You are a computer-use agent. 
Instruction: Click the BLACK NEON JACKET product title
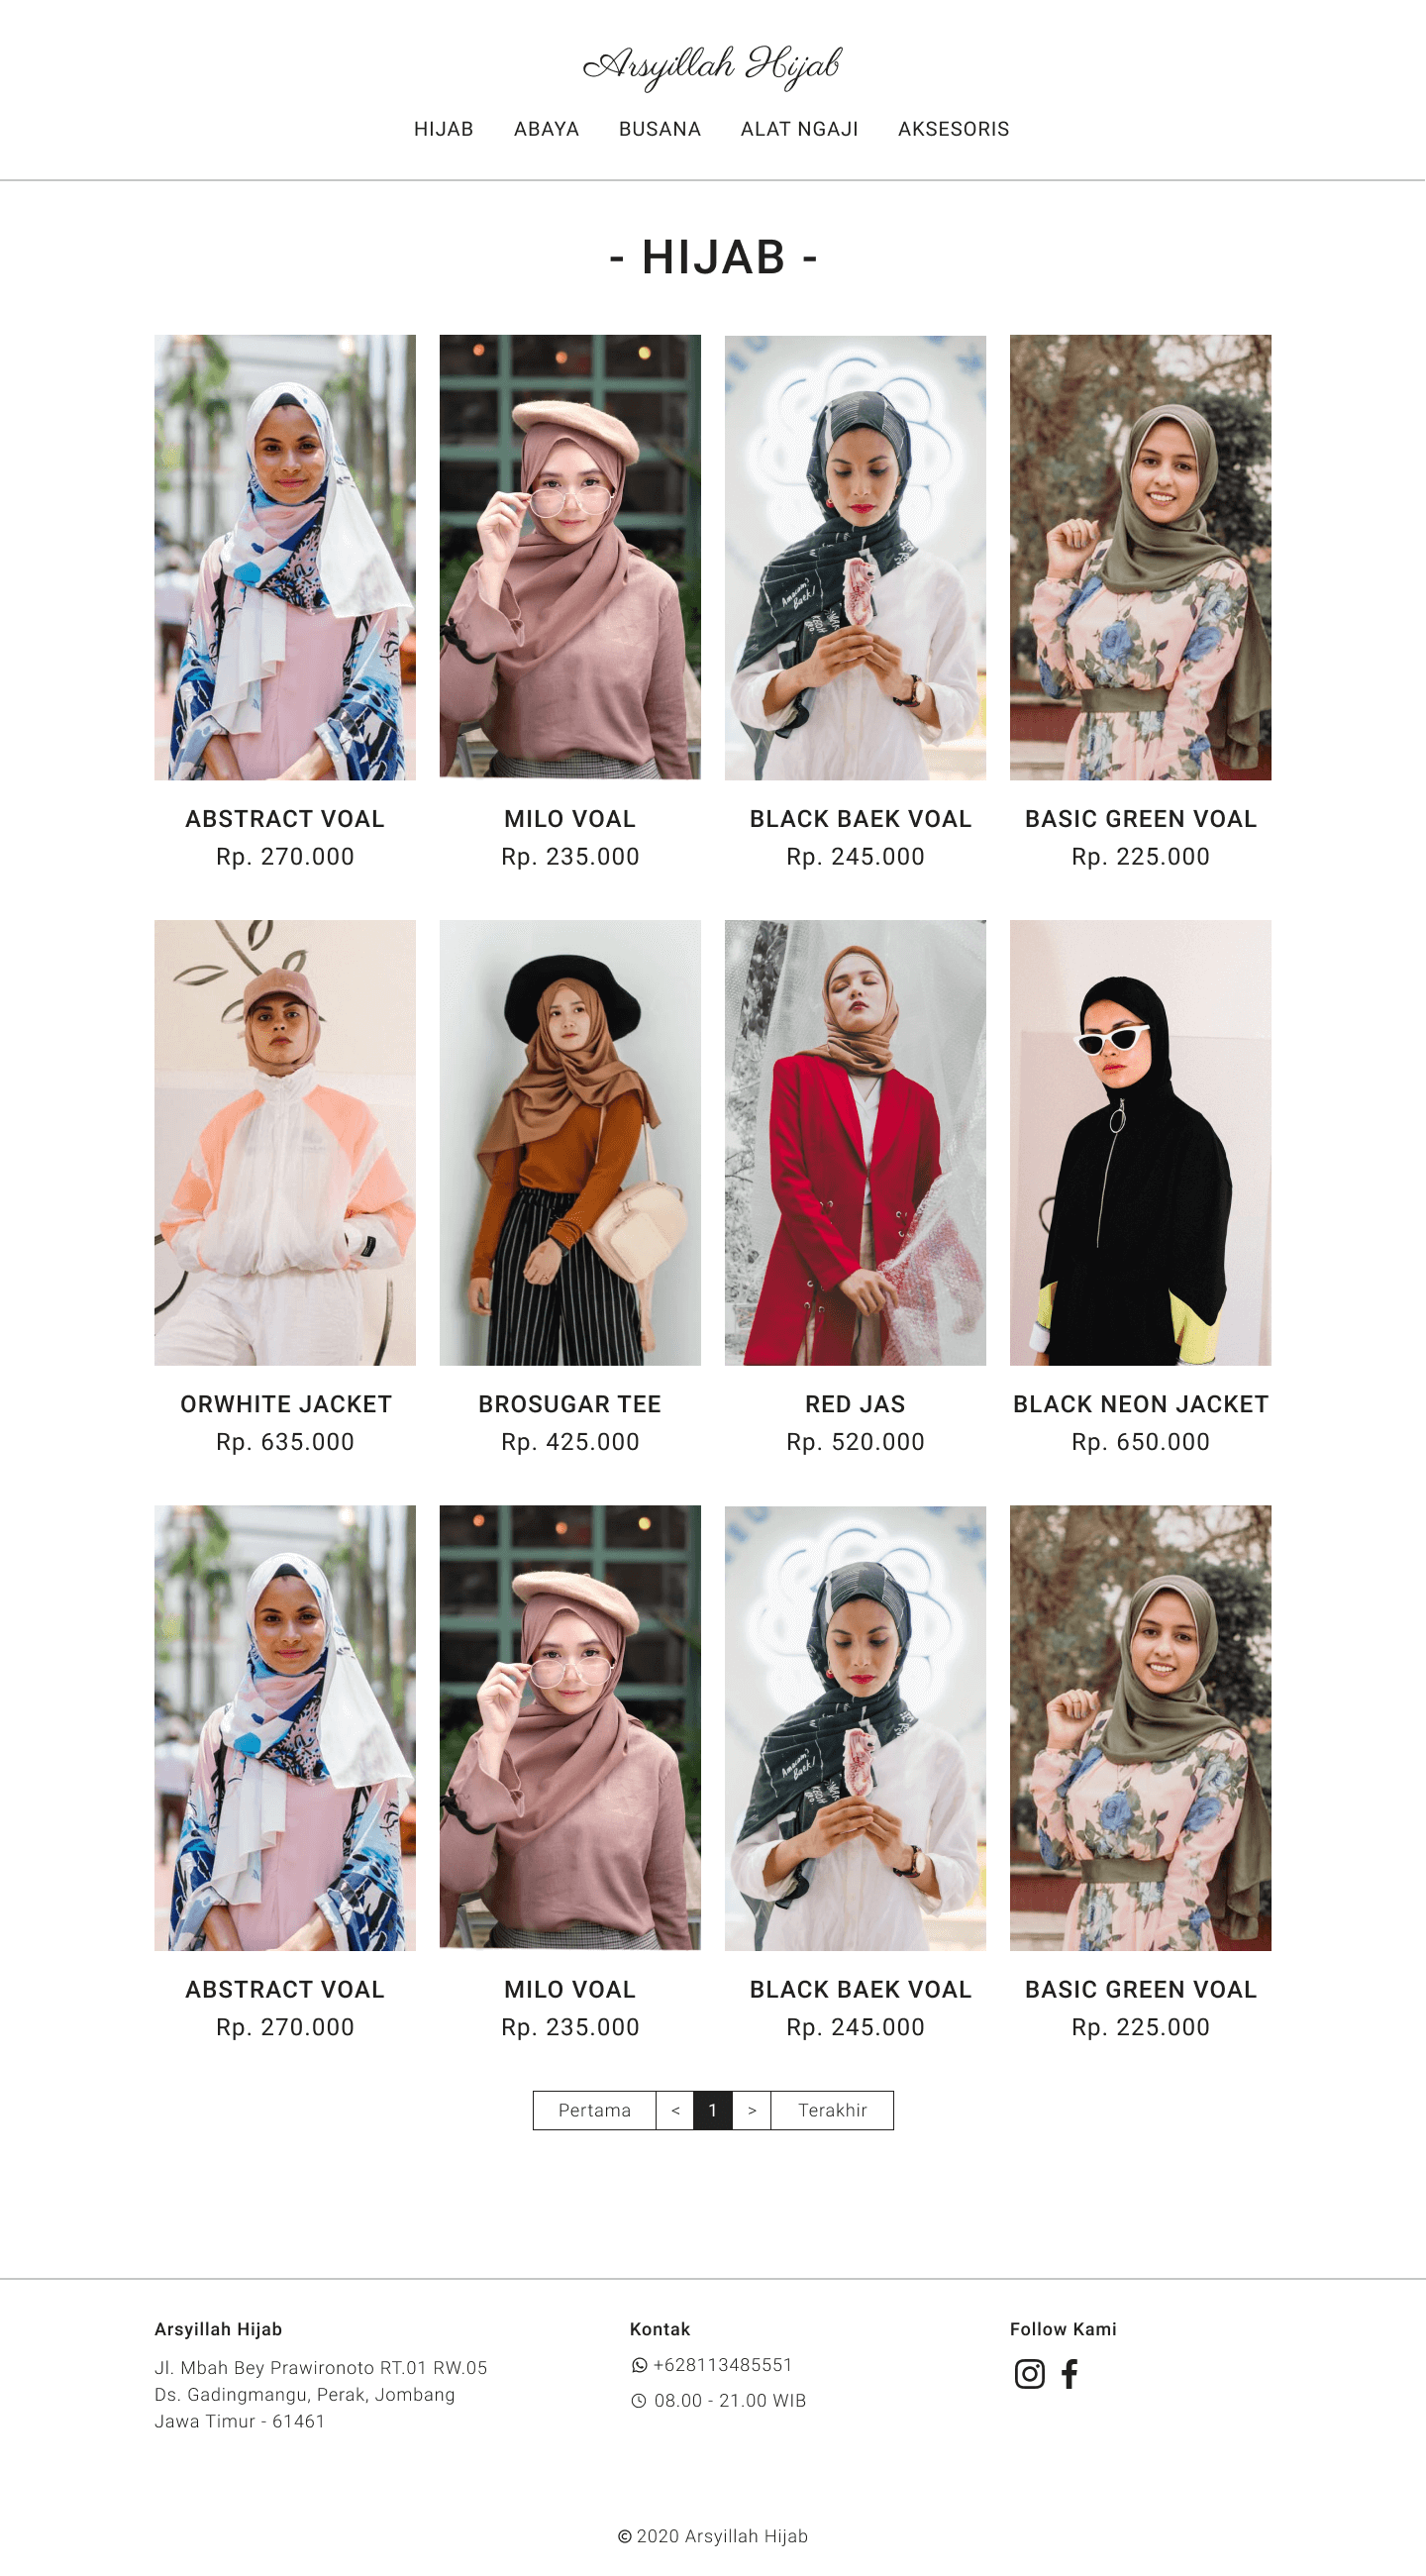[1140, 1404]
